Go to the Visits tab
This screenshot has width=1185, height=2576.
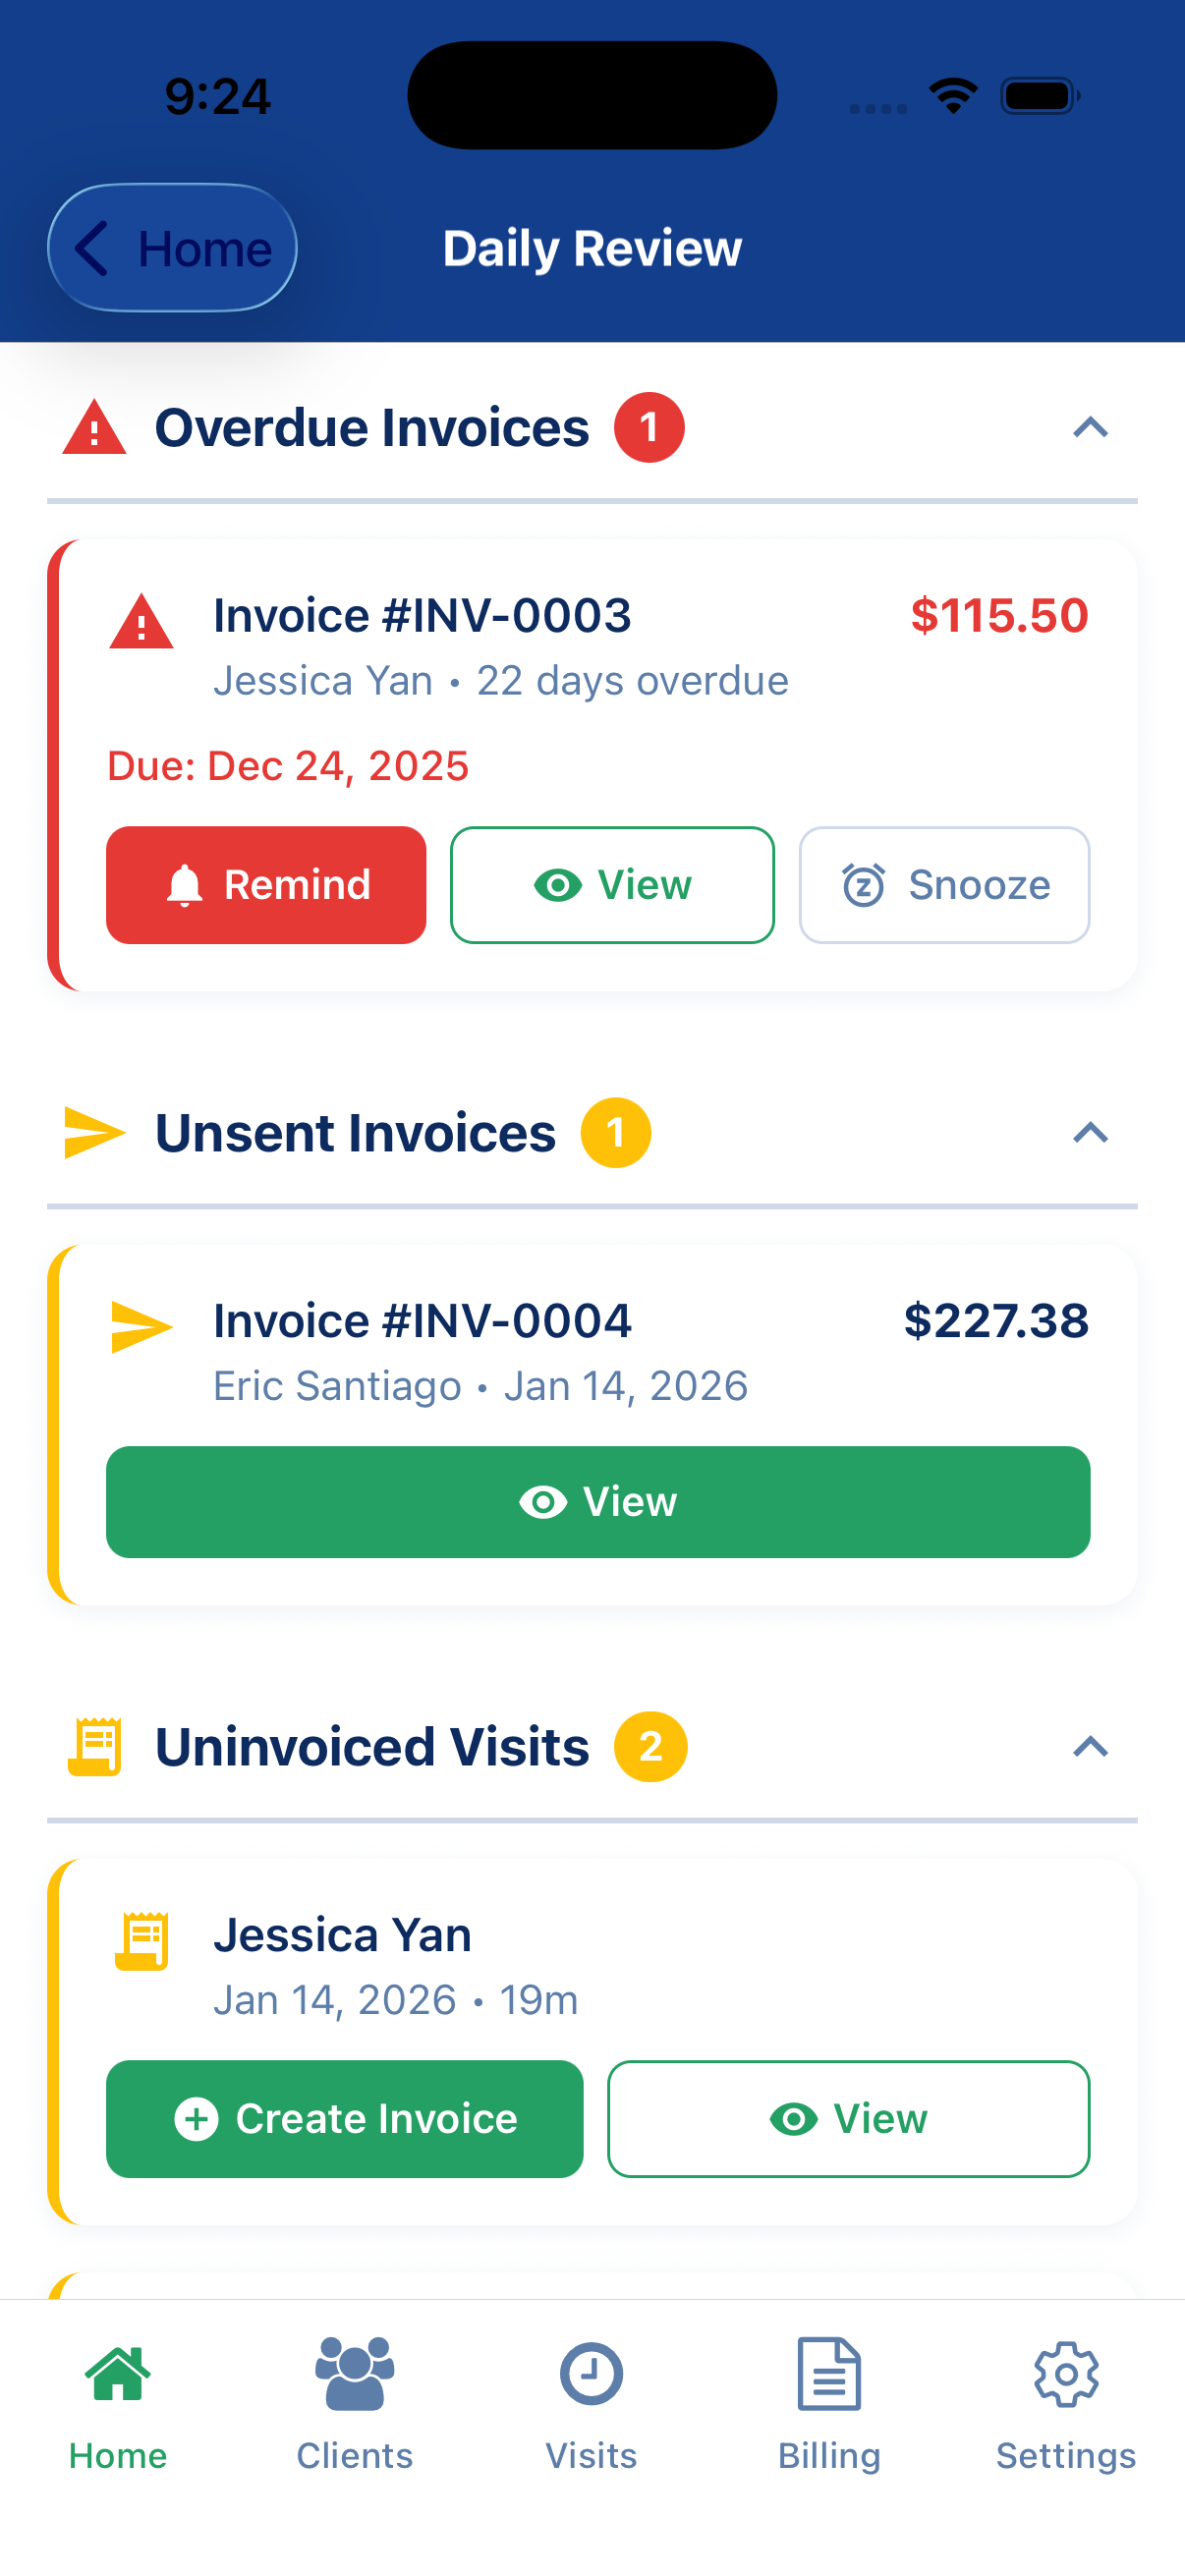pos(591,2400)
